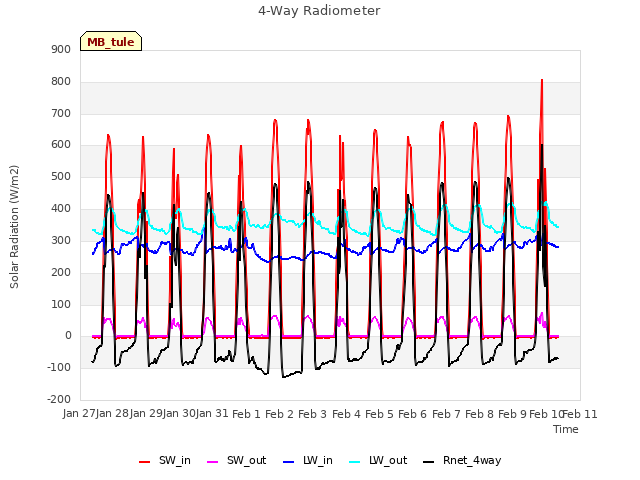Click the Feb 9 x-axis label
Image resolution: width=640 pixels, height=480 pixels.
click(x=513, y=414)
